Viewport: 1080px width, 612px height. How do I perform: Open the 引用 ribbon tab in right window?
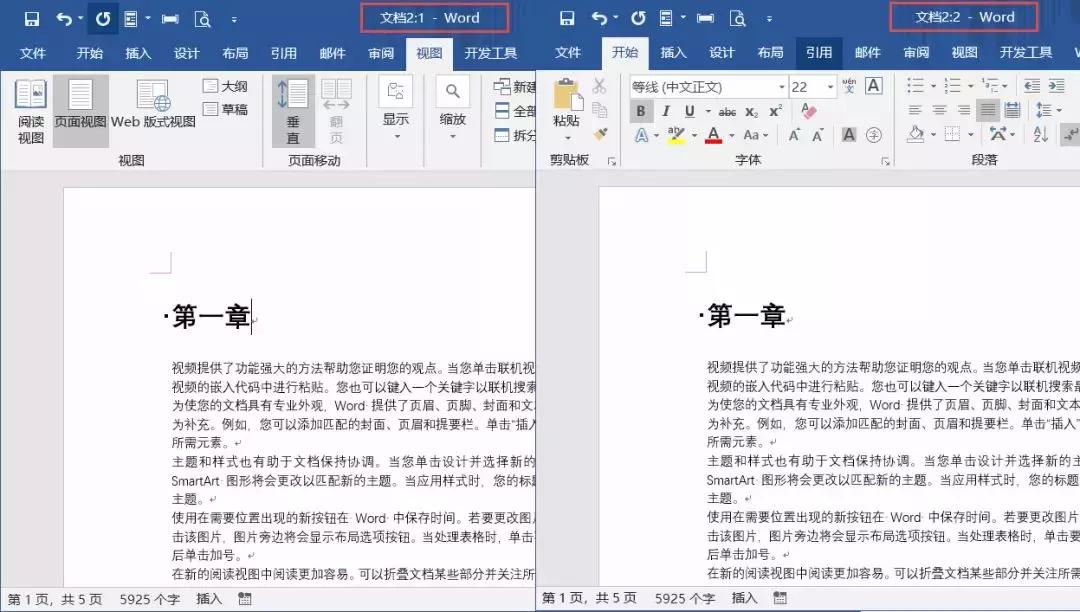(818, 53)
